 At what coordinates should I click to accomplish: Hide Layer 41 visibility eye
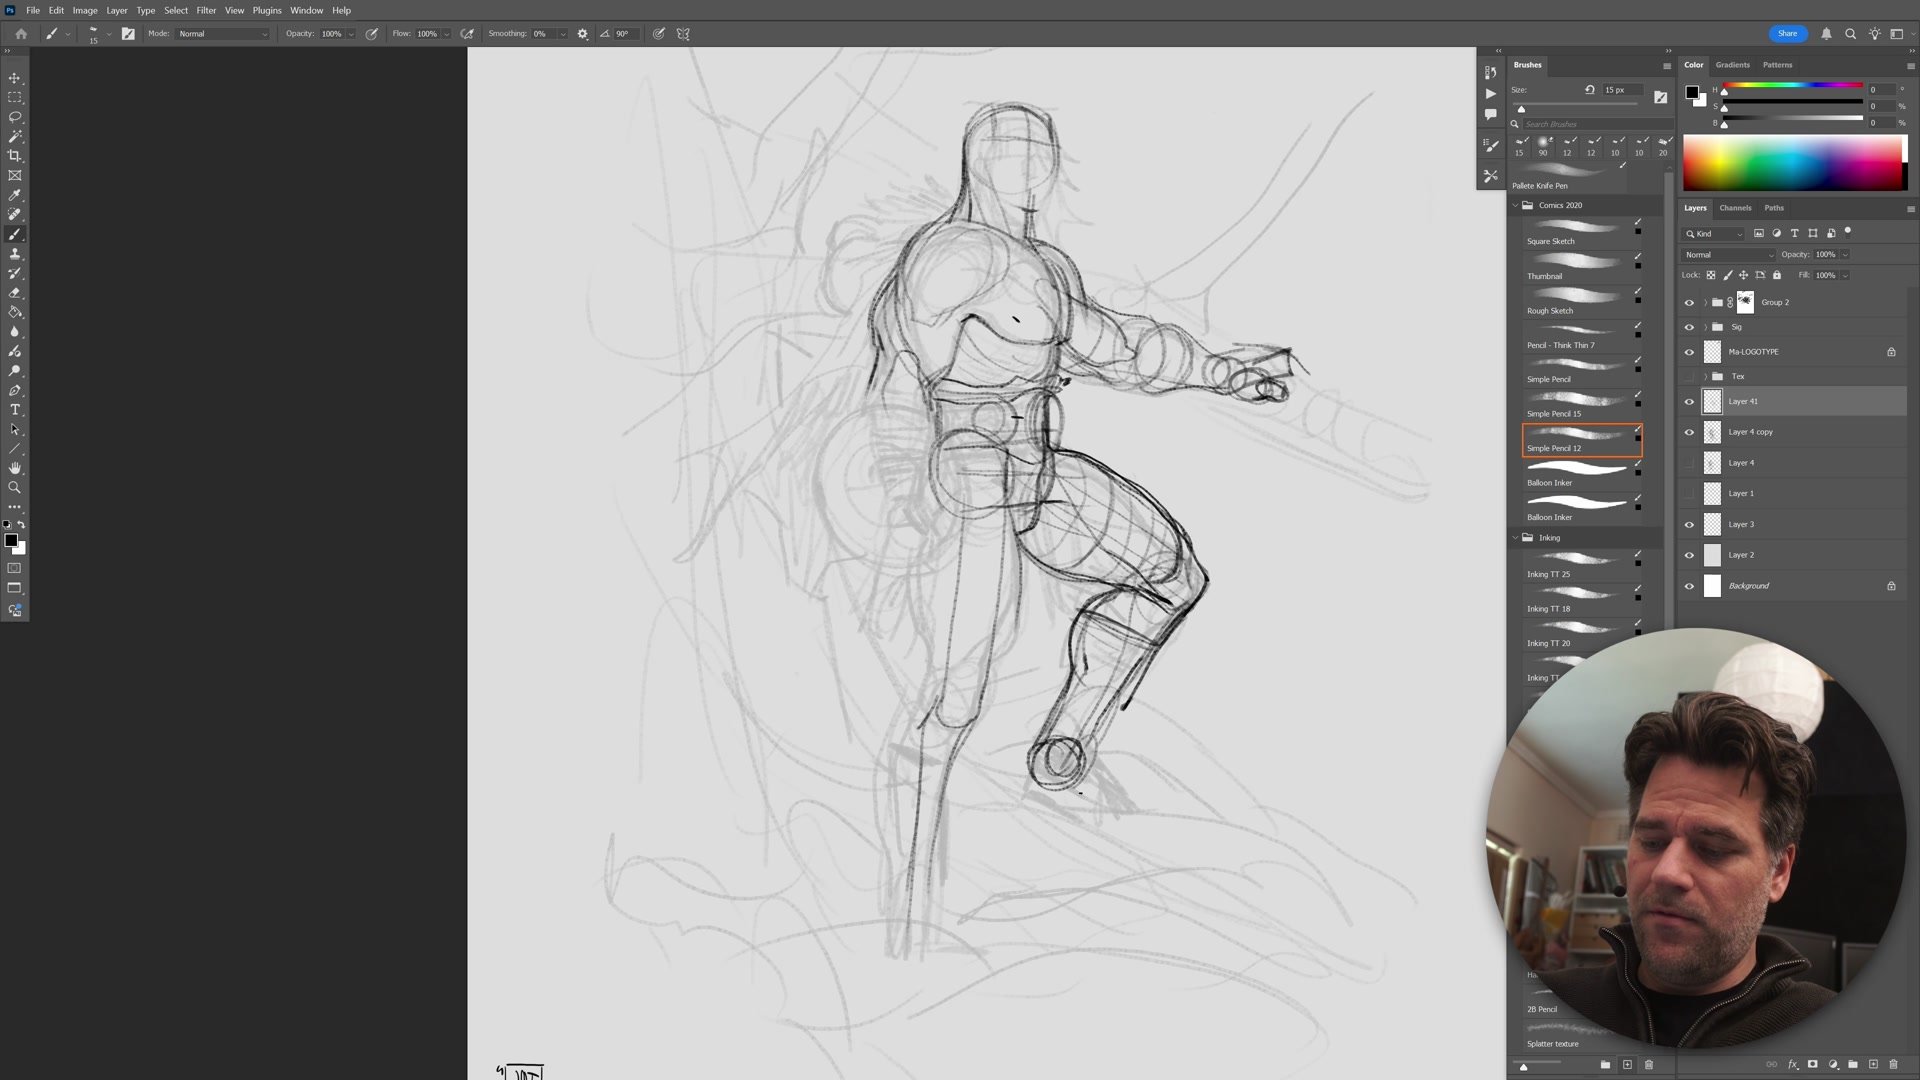[x=1689, y=402]
